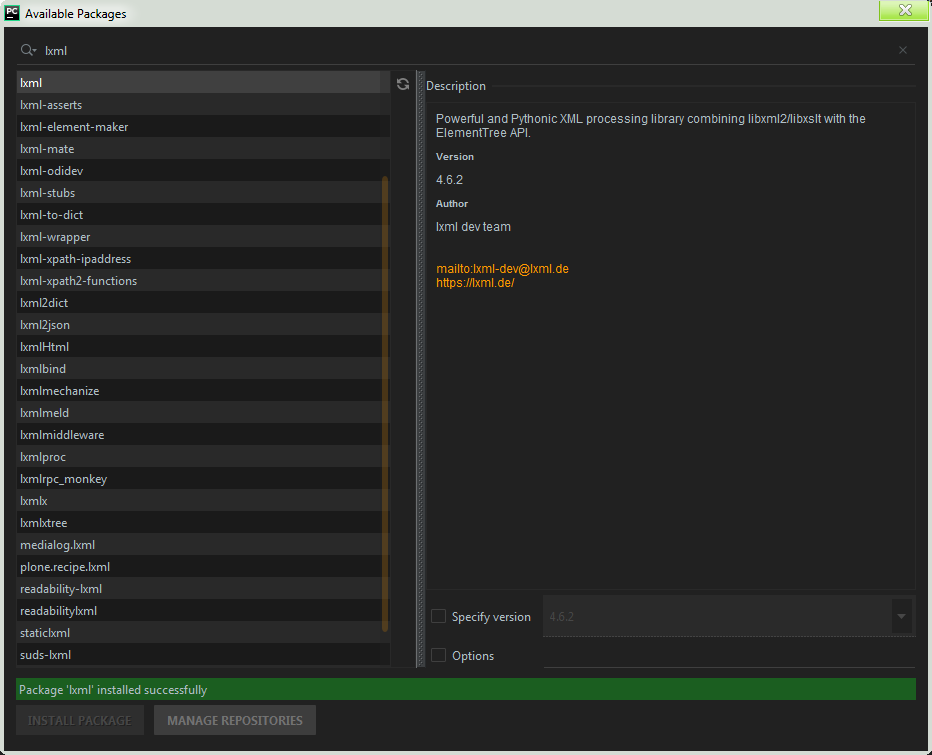This screenshot has height=755, width=932.
Task: Enable the Specify version checkbox
Action: [x=438, y=616]
